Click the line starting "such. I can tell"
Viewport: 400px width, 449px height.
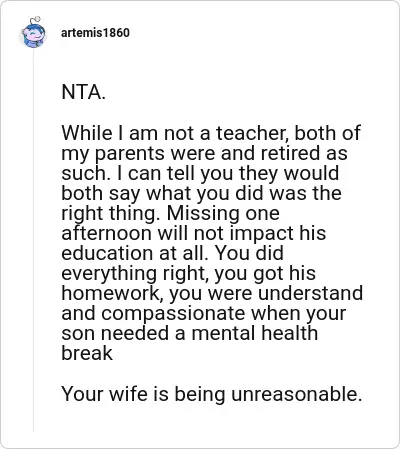coord(200,174)
